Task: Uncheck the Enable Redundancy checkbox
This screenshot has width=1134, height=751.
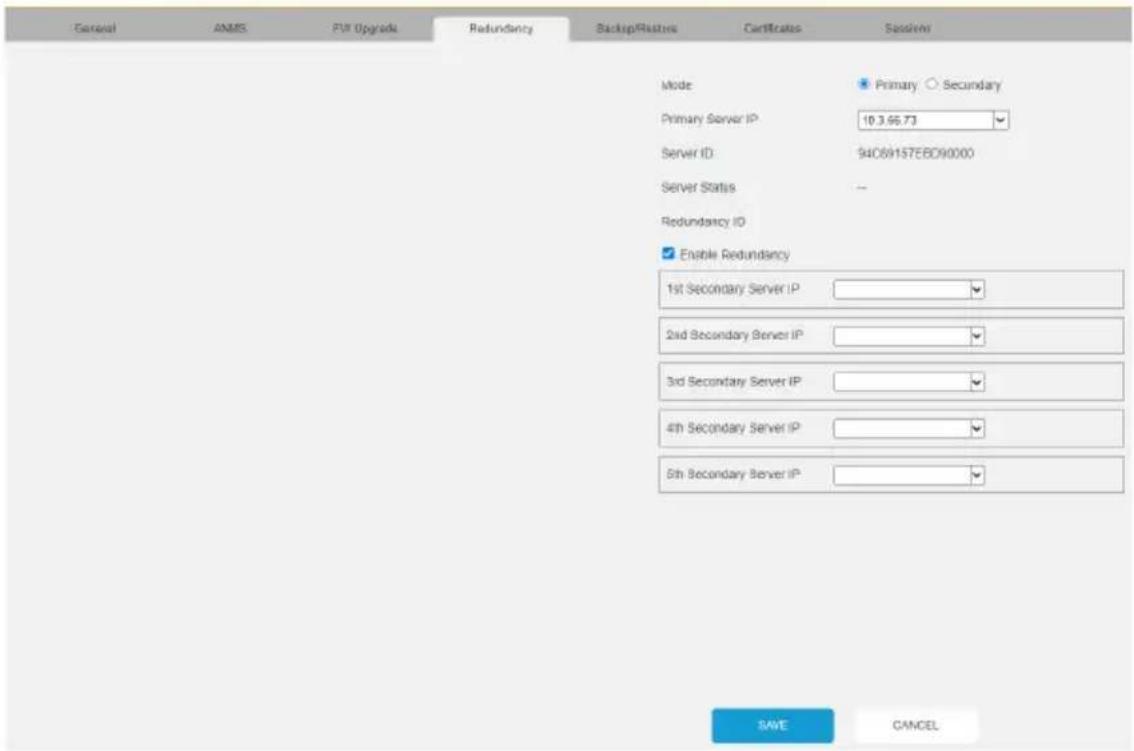Action: point(668,253)
